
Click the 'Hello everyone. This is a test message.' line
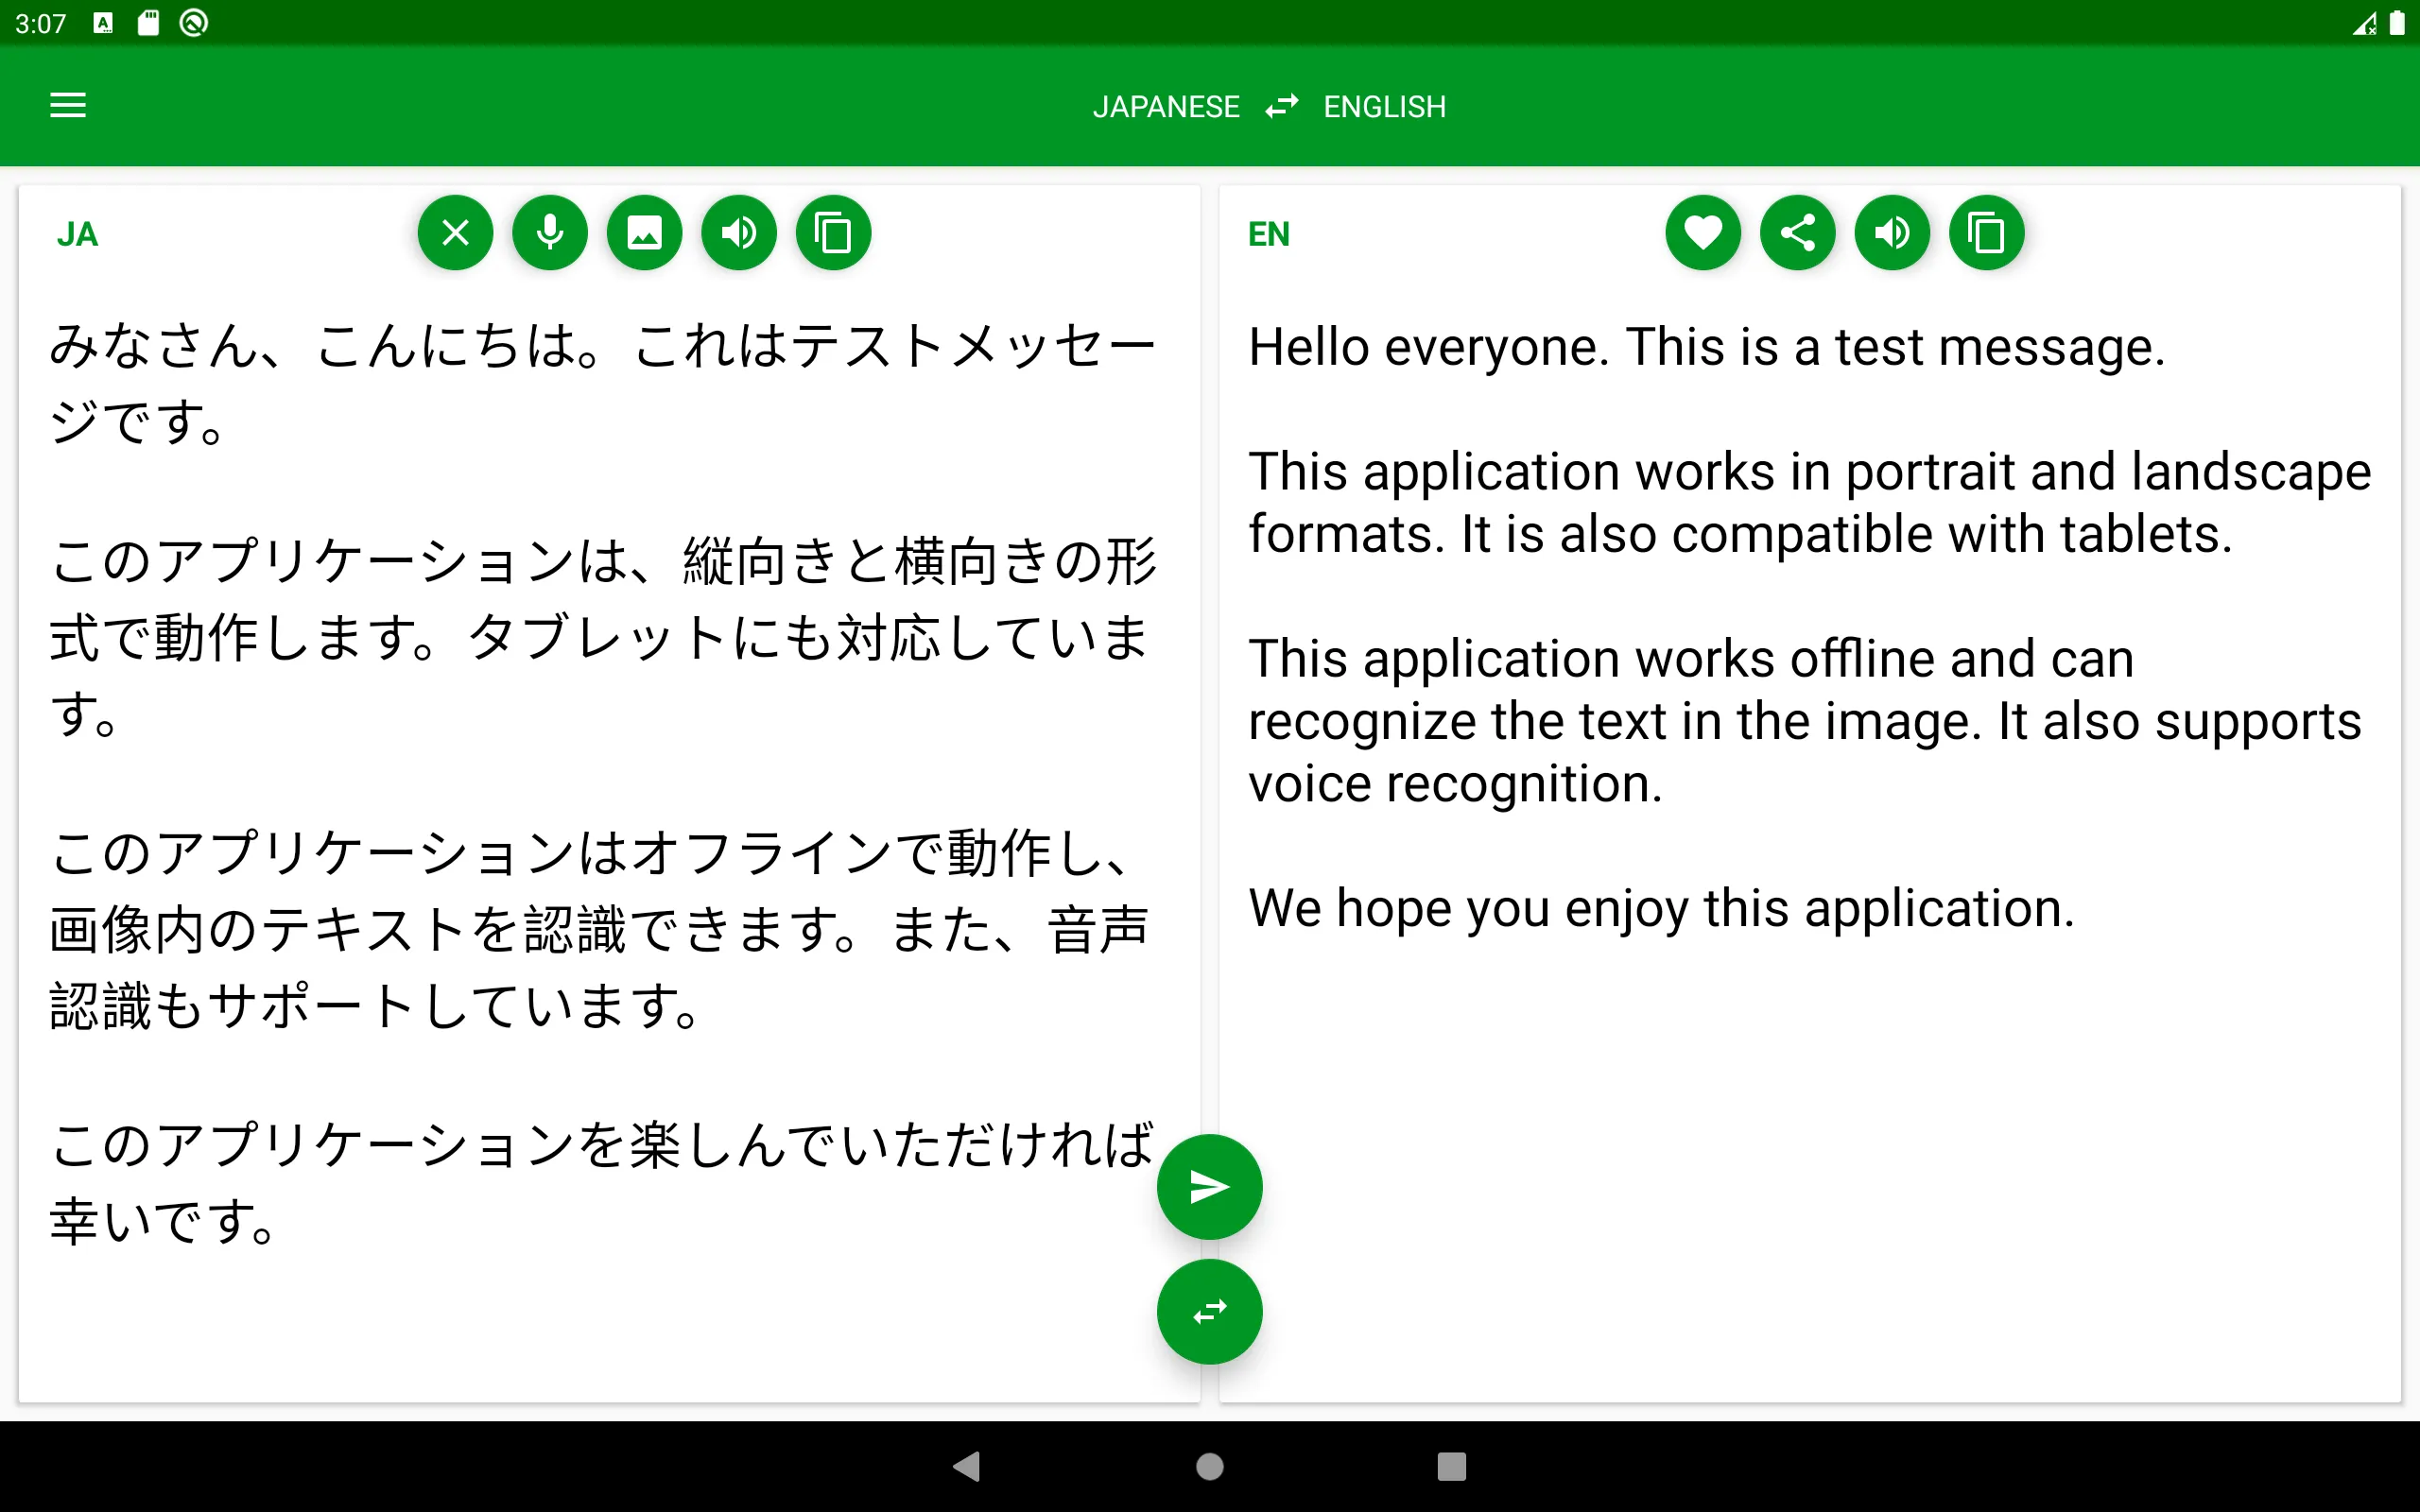[1706, 348]
